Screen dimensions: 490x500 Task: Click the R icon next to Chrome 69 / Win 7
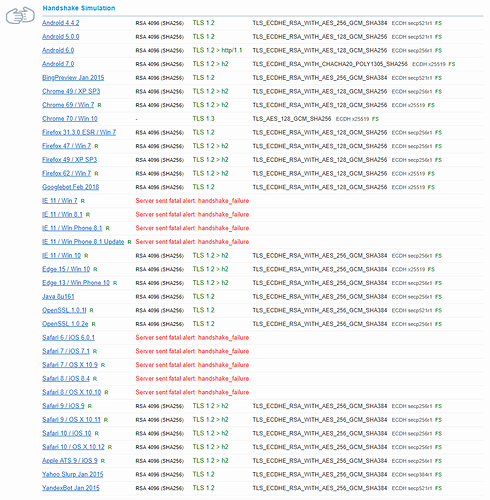[x=99, y=105]
